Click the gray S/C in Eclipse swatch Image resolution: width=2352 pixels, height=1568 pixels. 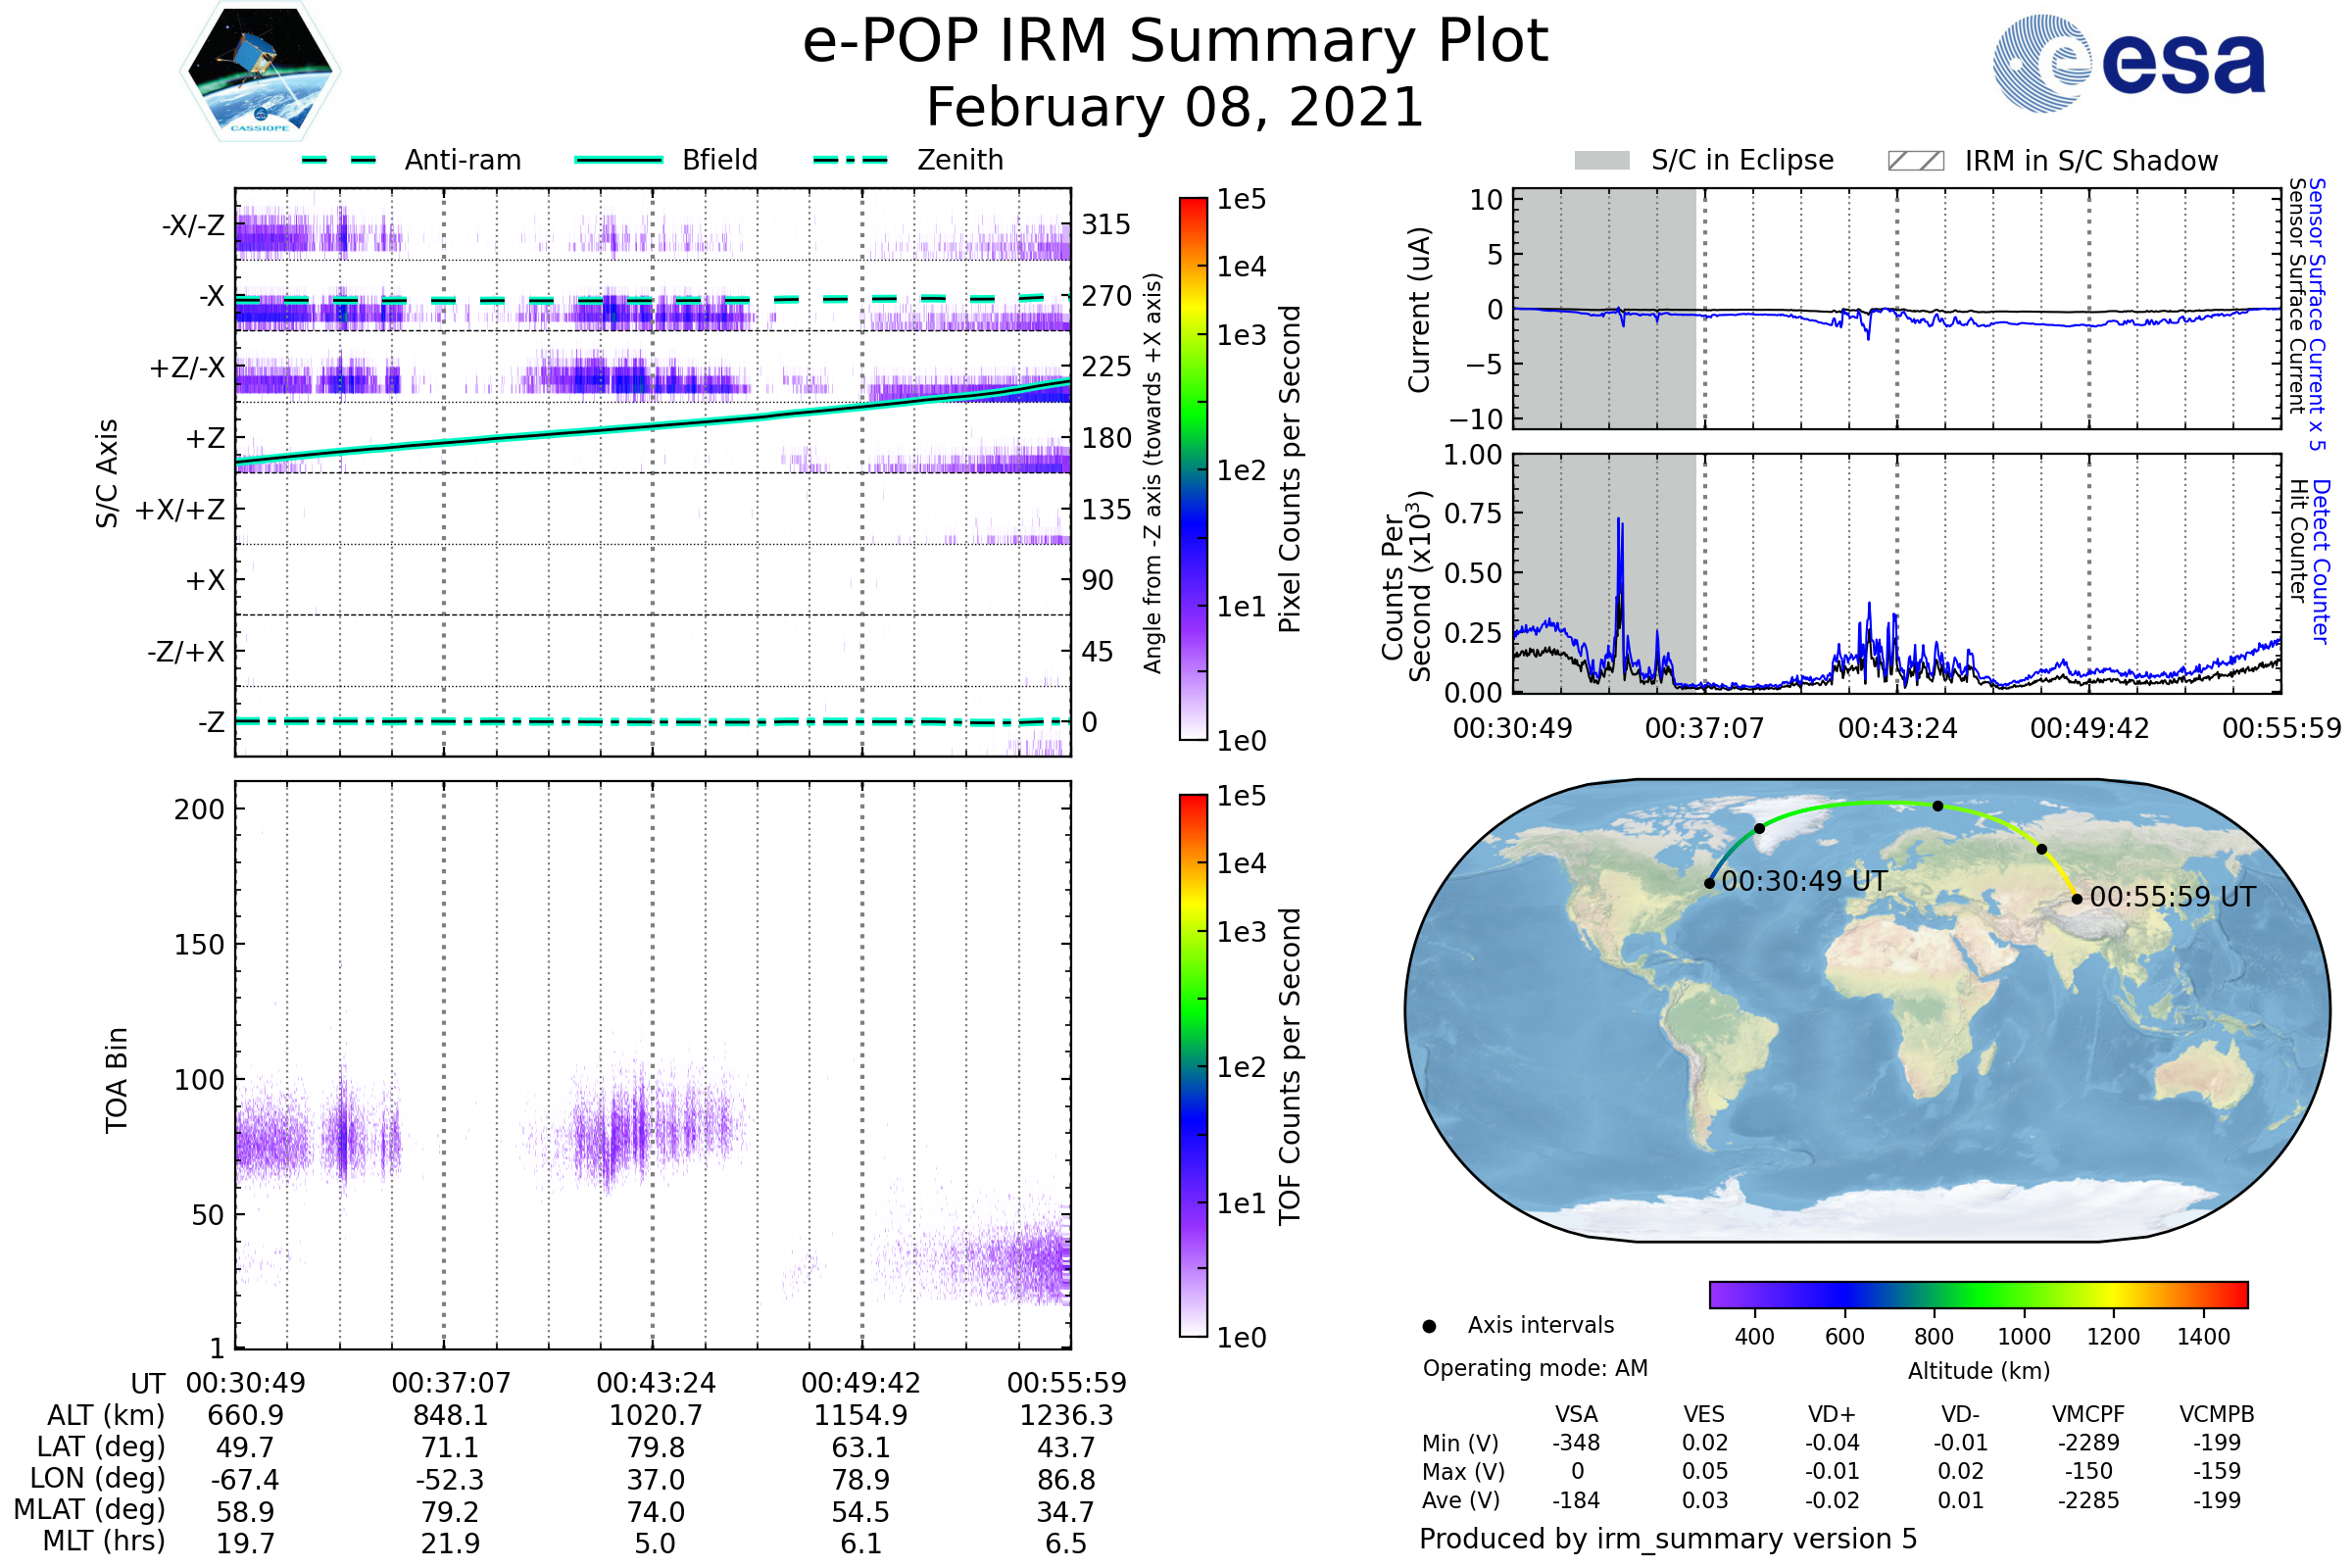click(1601, 161)
